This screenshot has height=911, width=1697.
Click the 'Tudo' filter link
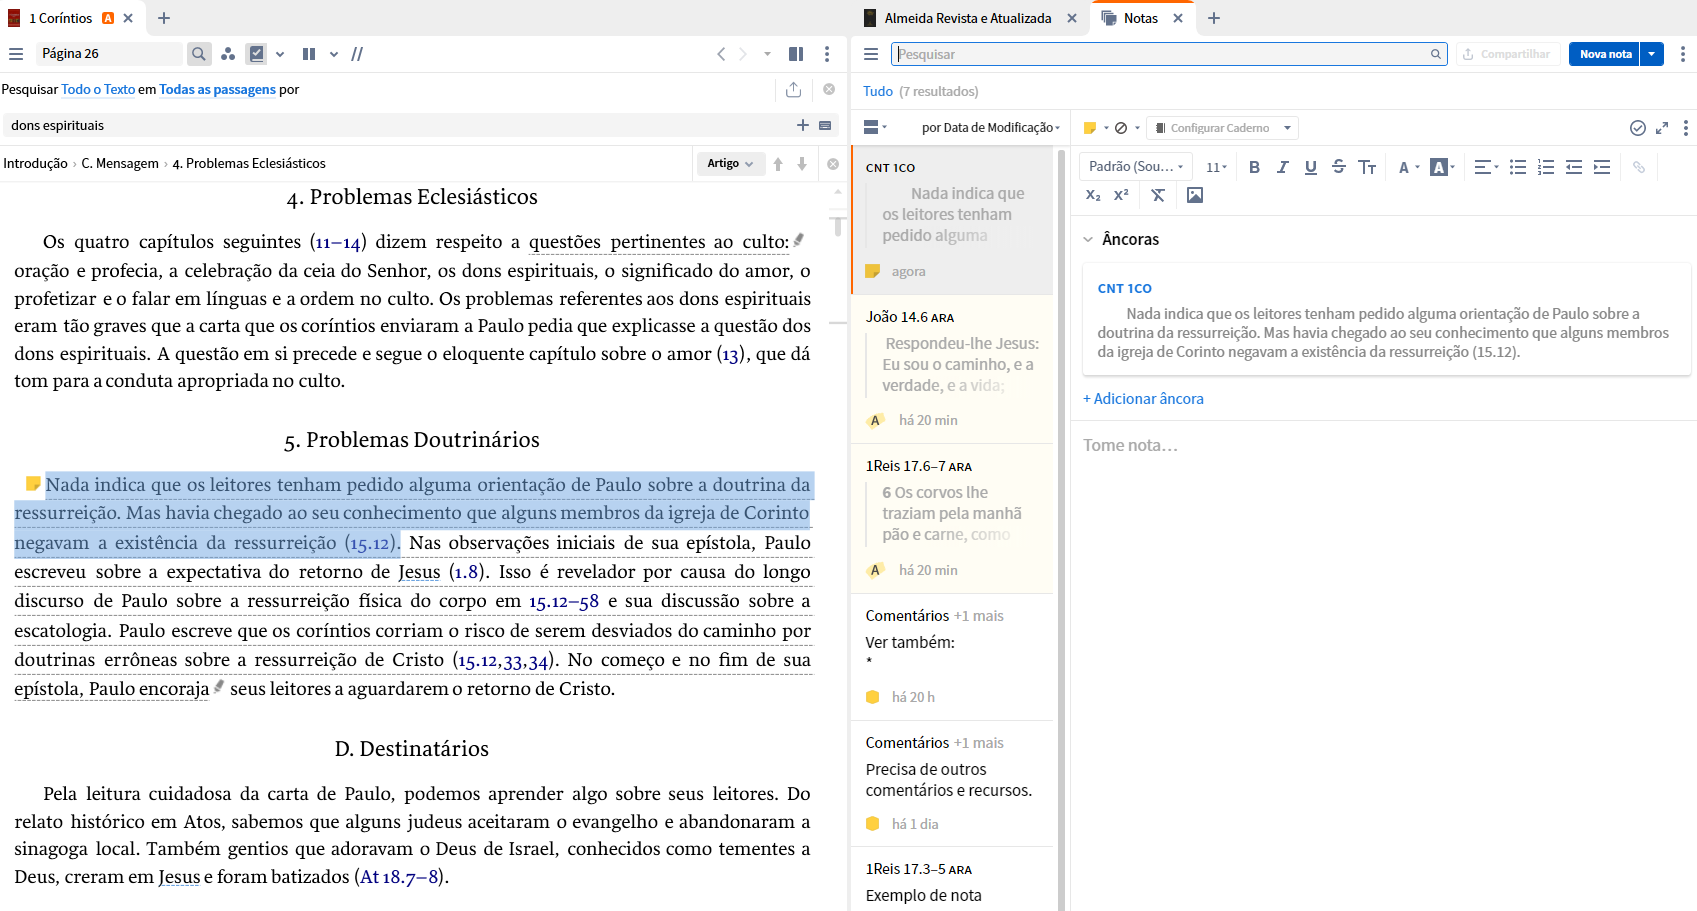[878, 91]
